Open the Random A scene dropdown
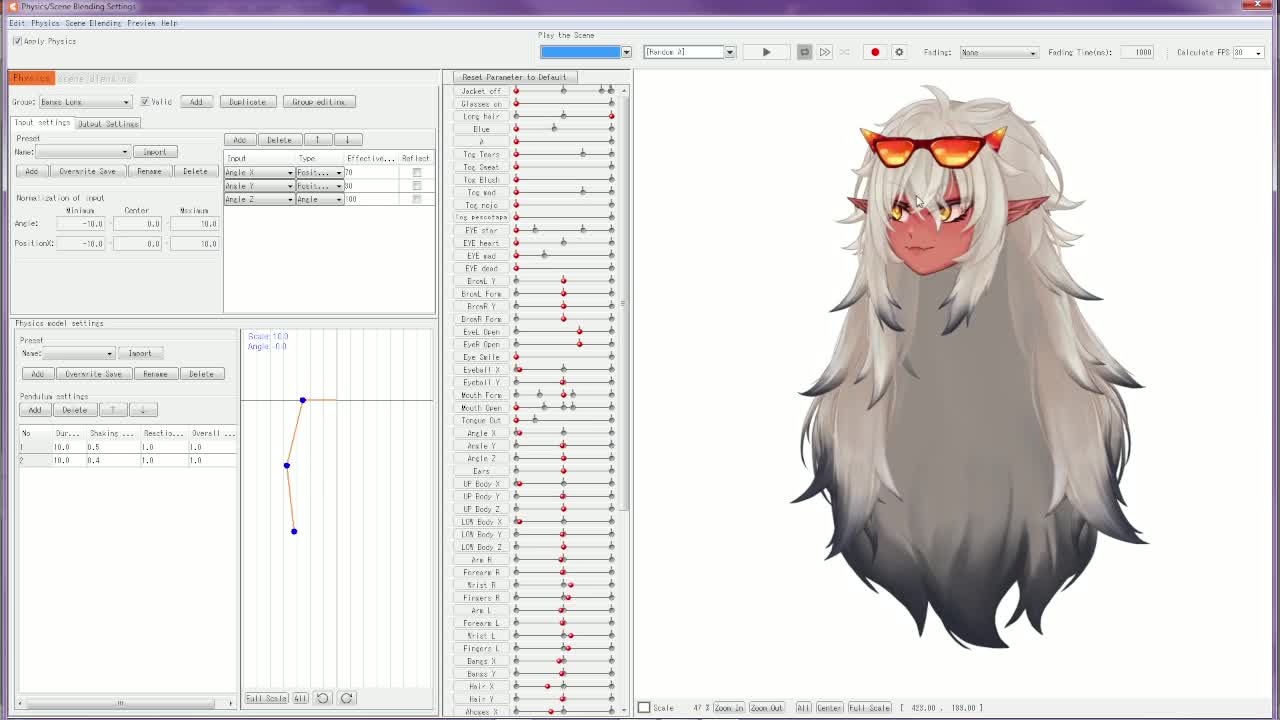Viewport: 1280px width, 720px height. 689,52
